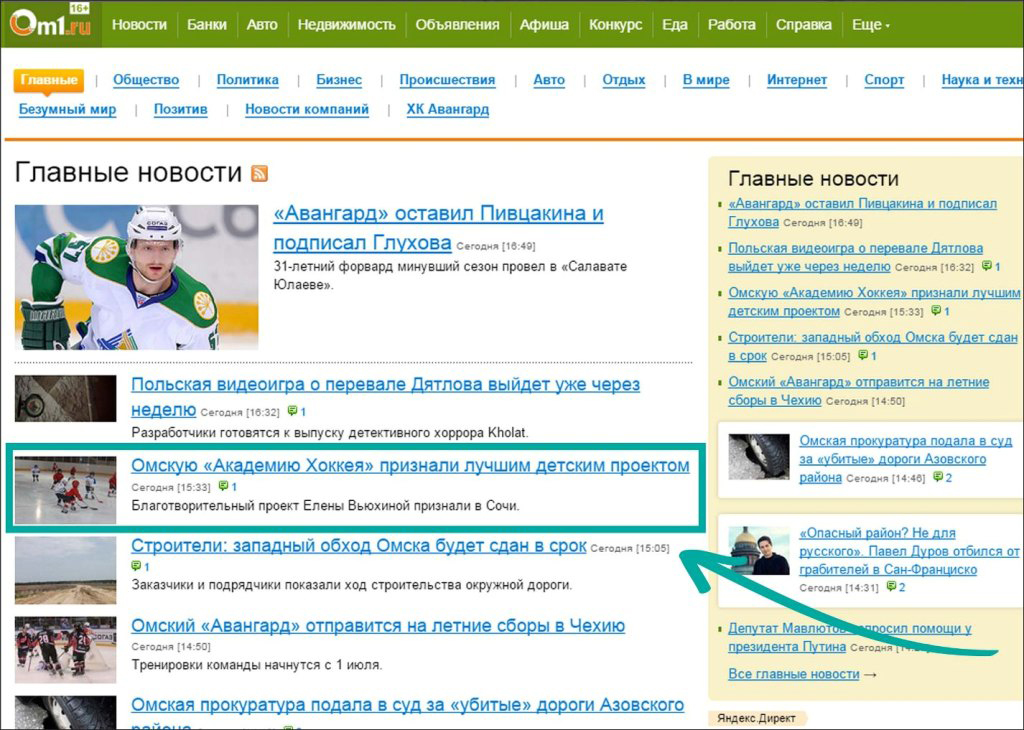
Task: Open main article Омскую «Академию Хоккея» признали лучшим
Action: click(410, 466)
